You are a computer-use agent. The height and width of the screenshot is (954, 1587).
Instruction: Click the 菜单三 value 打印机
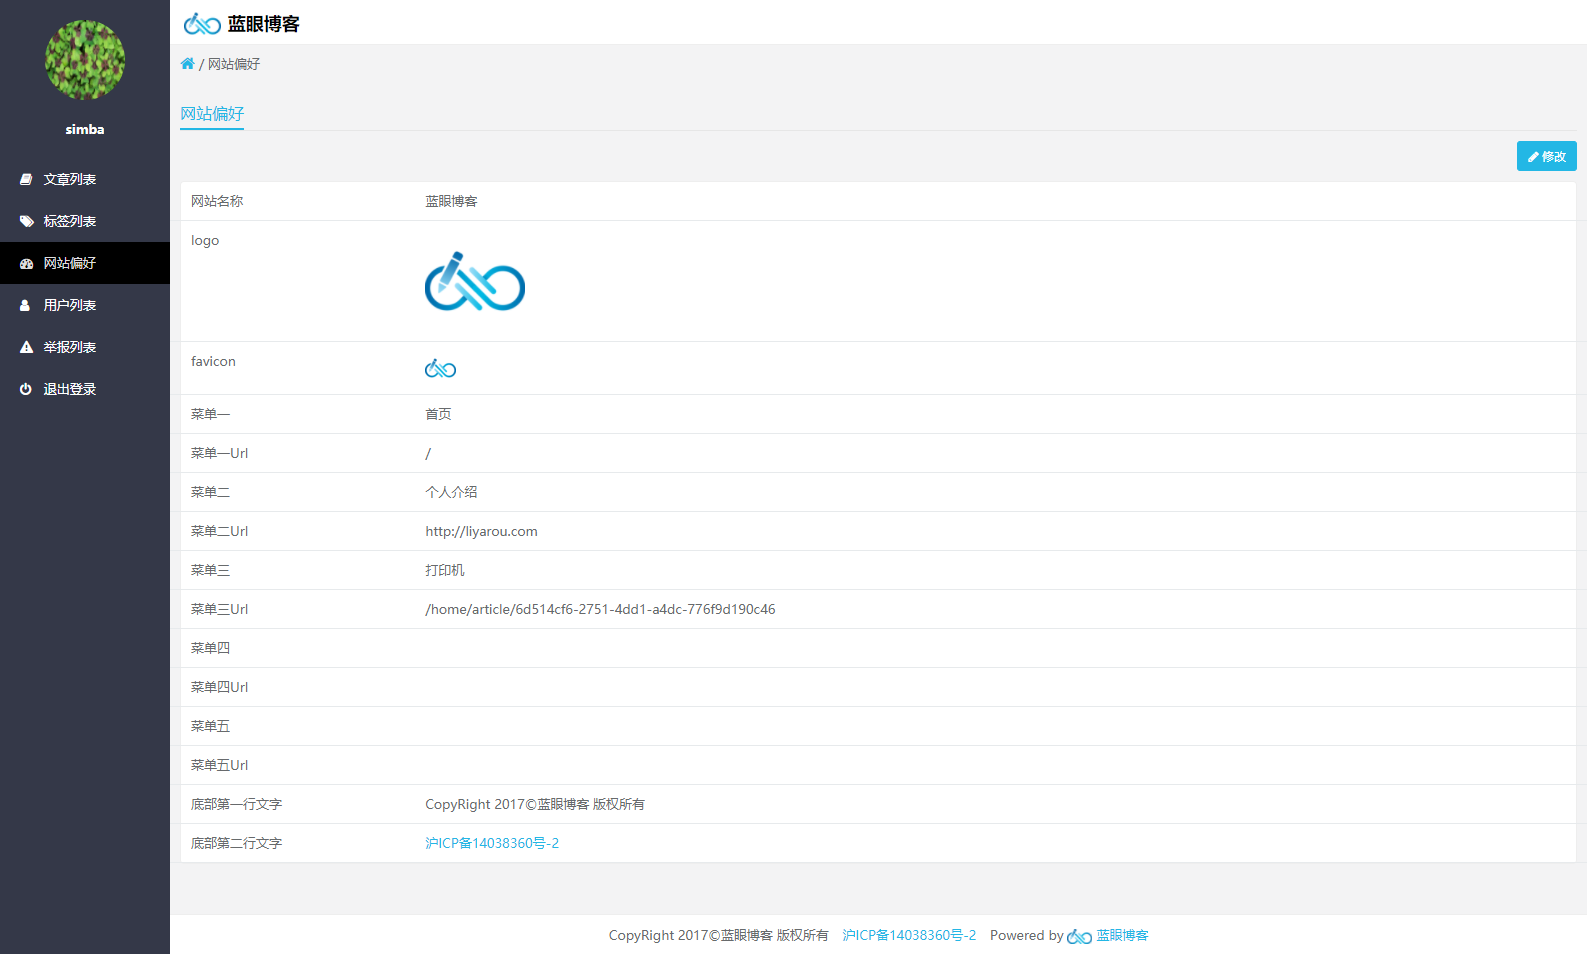click(445, 570)
